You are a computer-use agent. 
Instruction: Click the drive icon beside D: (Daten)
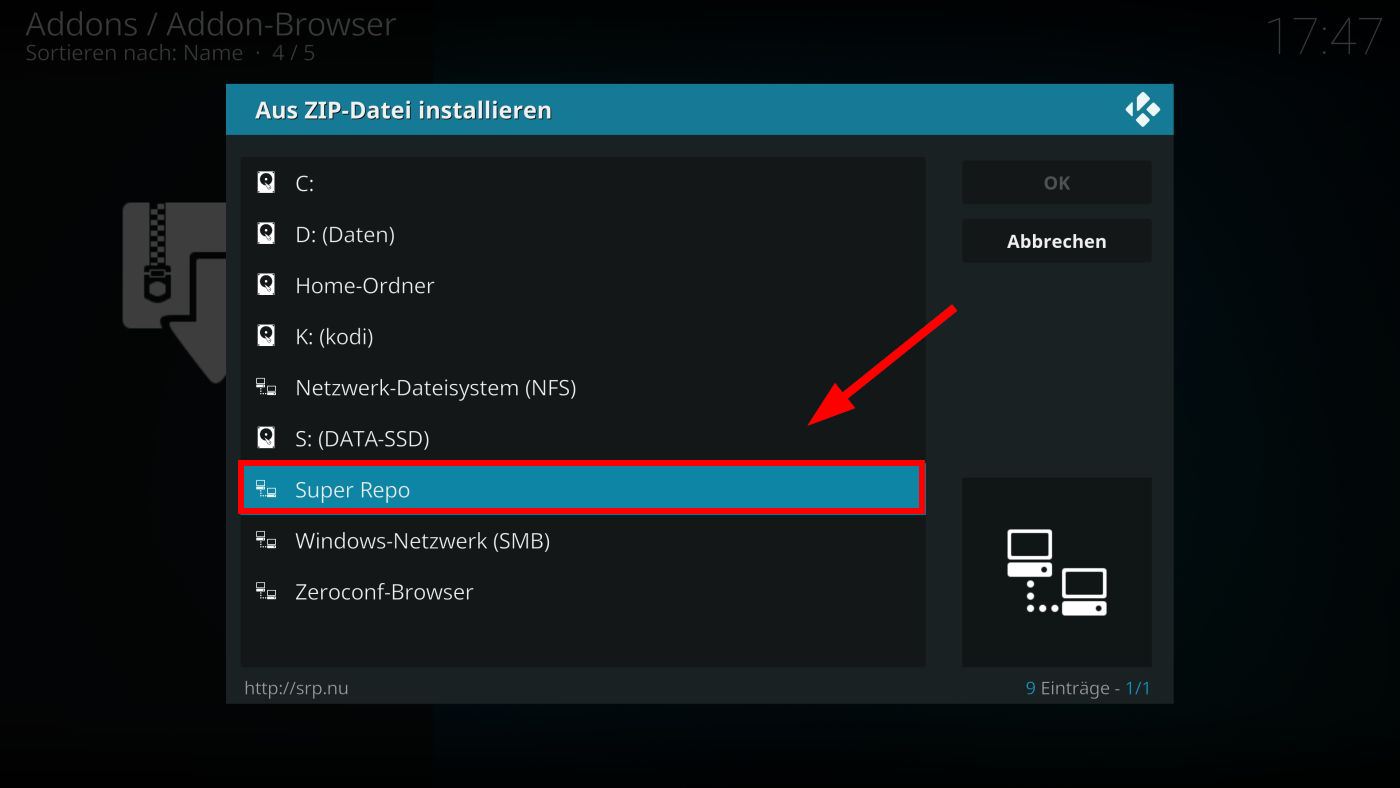pyautogui.click(x=266, y=234)
